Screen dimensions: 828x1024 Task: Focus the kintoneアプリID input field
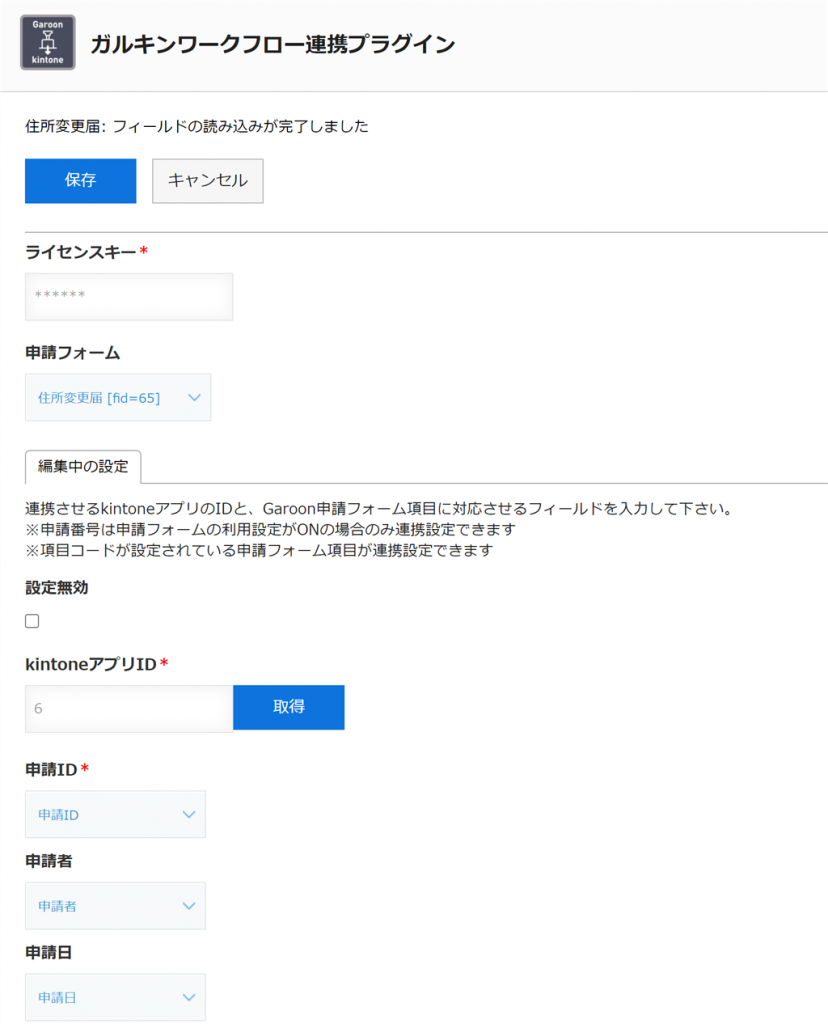click(x=129, y=709)
